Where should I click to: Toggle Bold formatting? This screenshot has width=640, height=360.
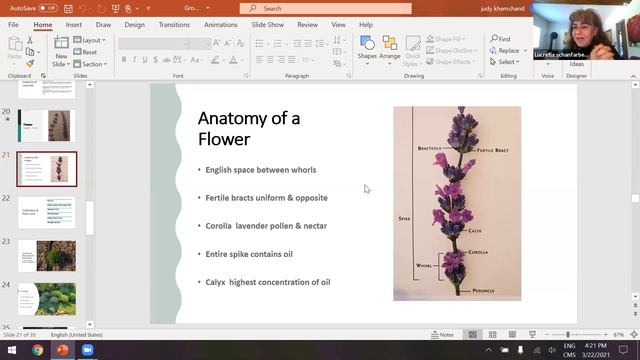pyautogui.click(x=124, y=60)
